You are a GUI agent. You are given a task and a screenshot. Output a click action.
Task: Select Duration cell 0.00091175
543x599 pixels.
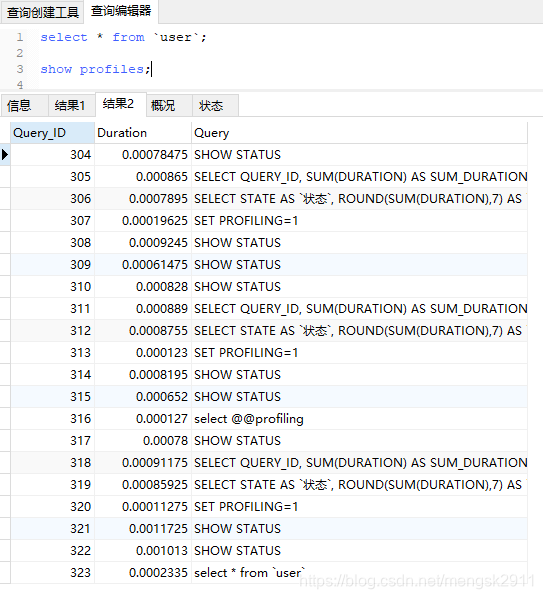(x=143, y=463)
